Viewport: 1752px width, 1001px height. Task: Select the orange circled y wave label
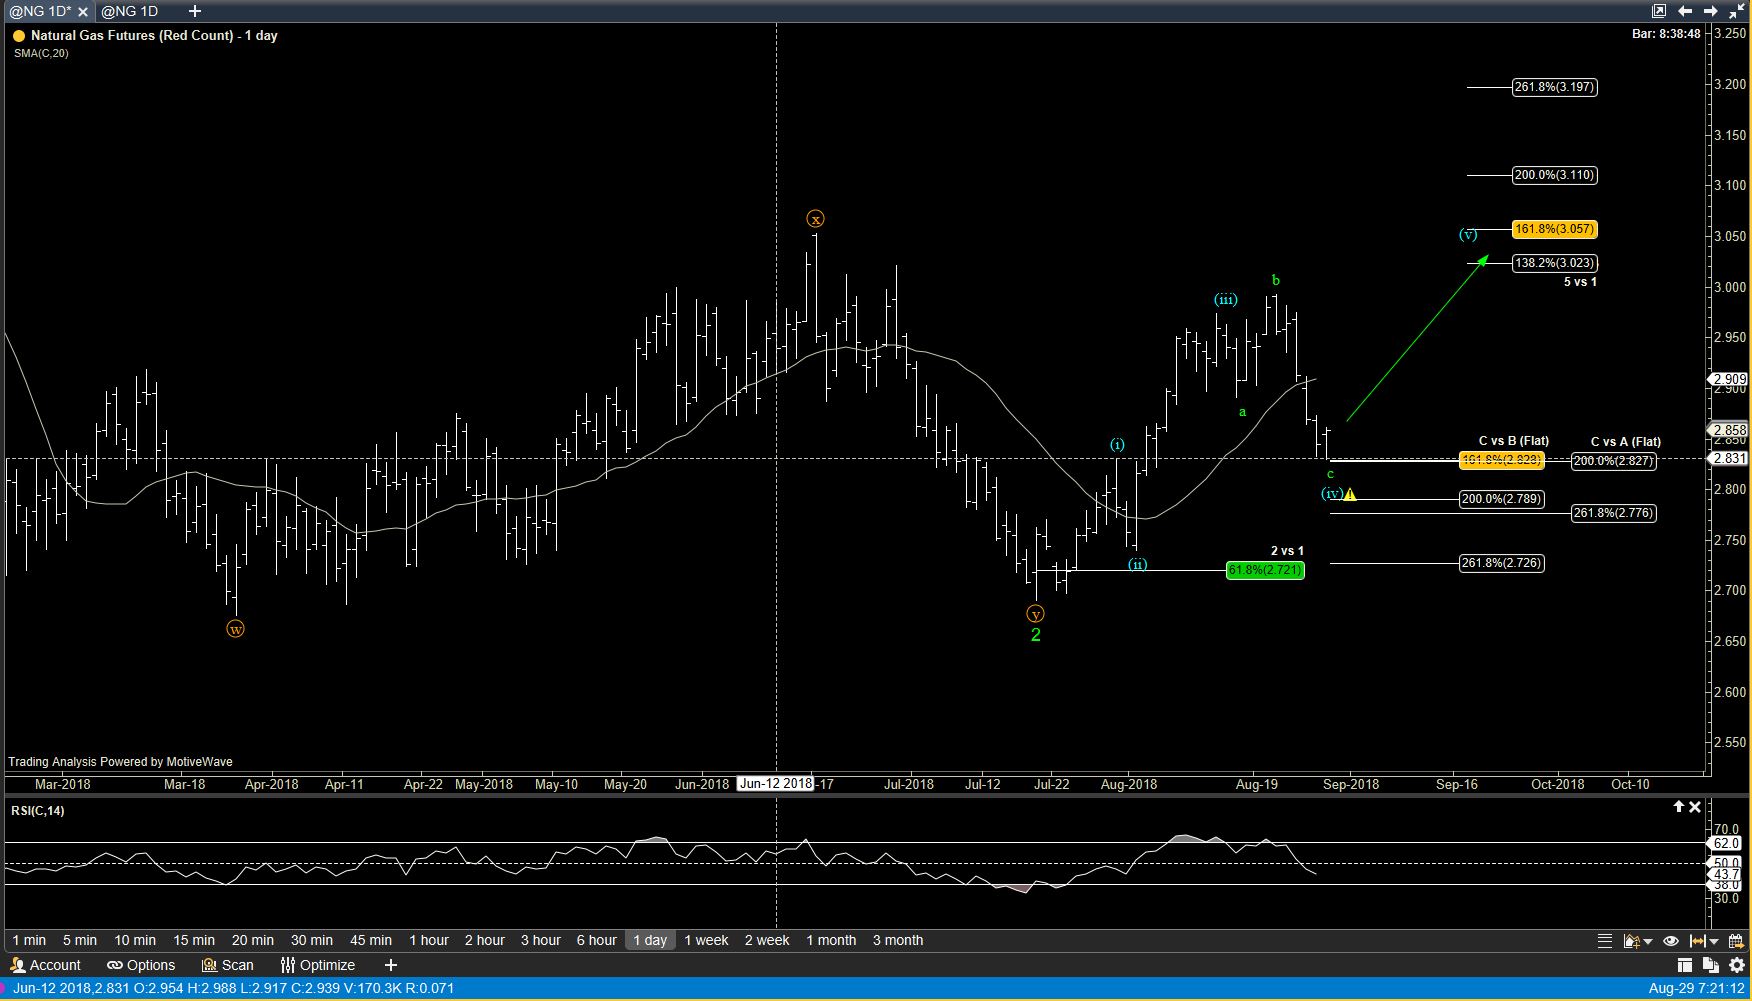pos(1036,614)
